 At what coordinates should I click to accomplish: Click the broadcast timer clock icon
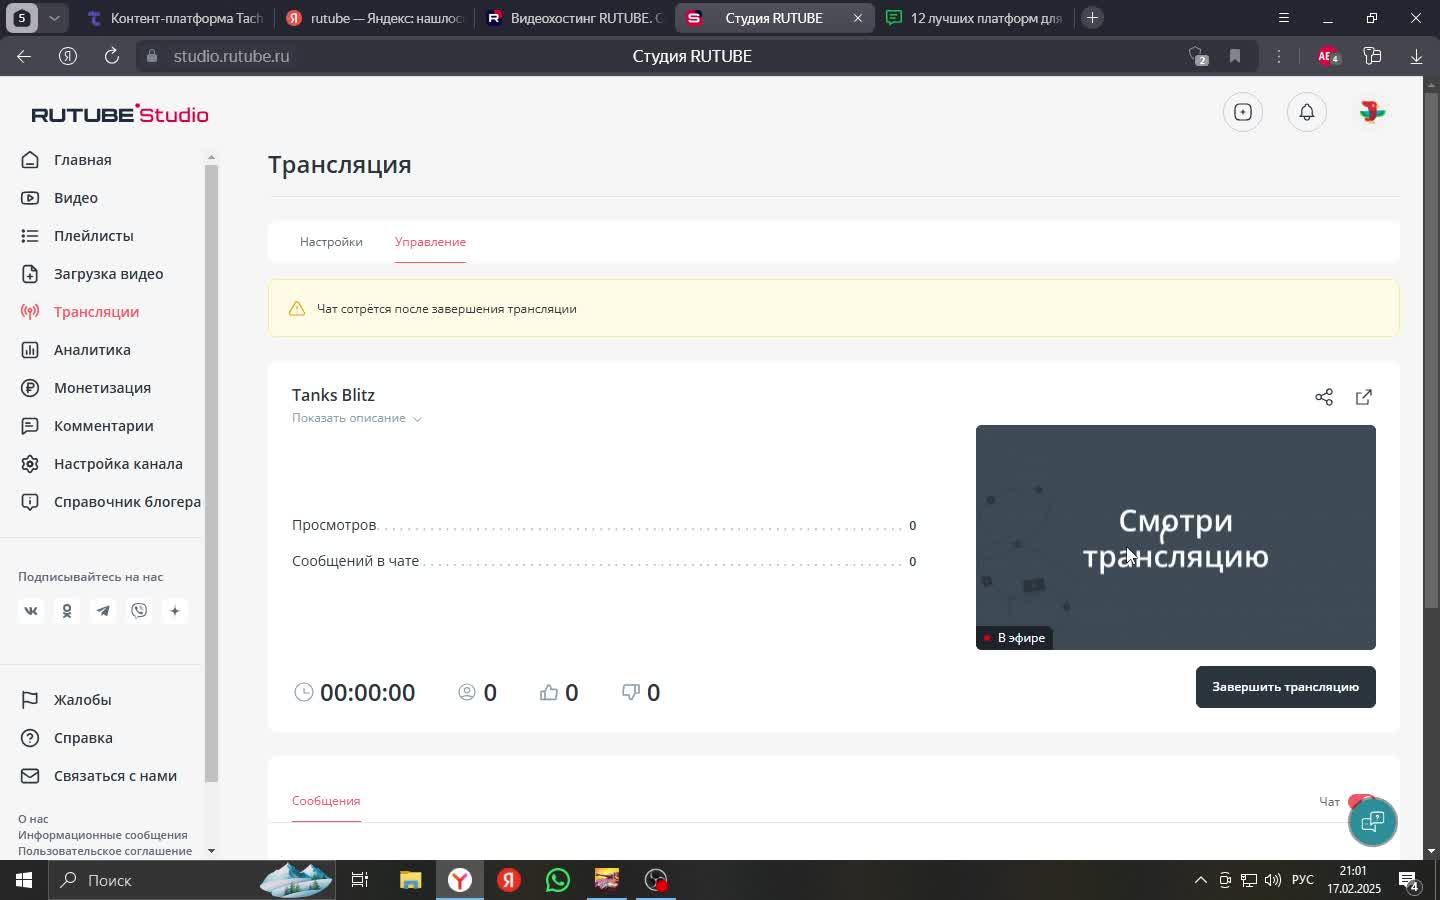click(304, 692)
